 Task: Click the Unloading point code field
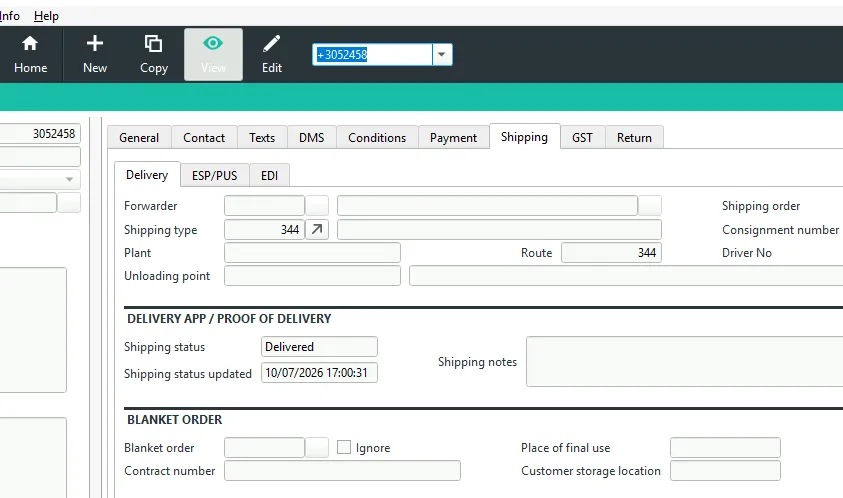312,276
